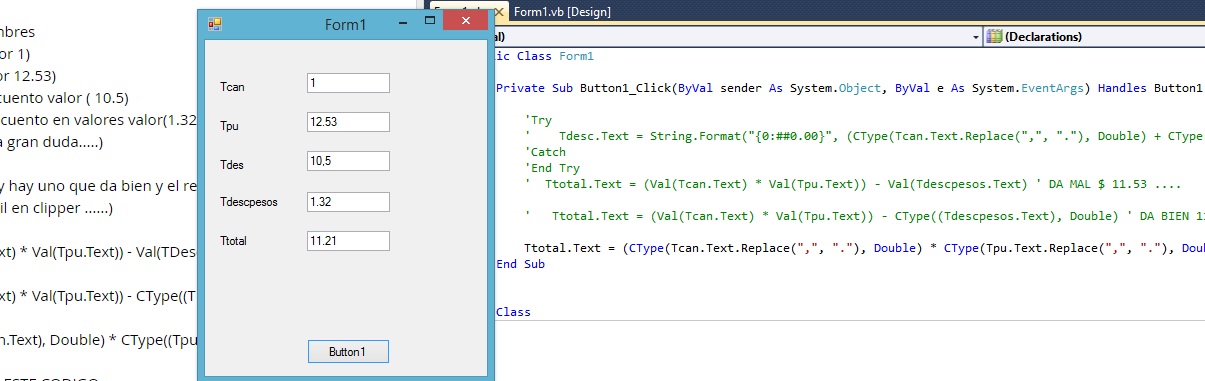Close Form1 with the red X

point(465,21)
